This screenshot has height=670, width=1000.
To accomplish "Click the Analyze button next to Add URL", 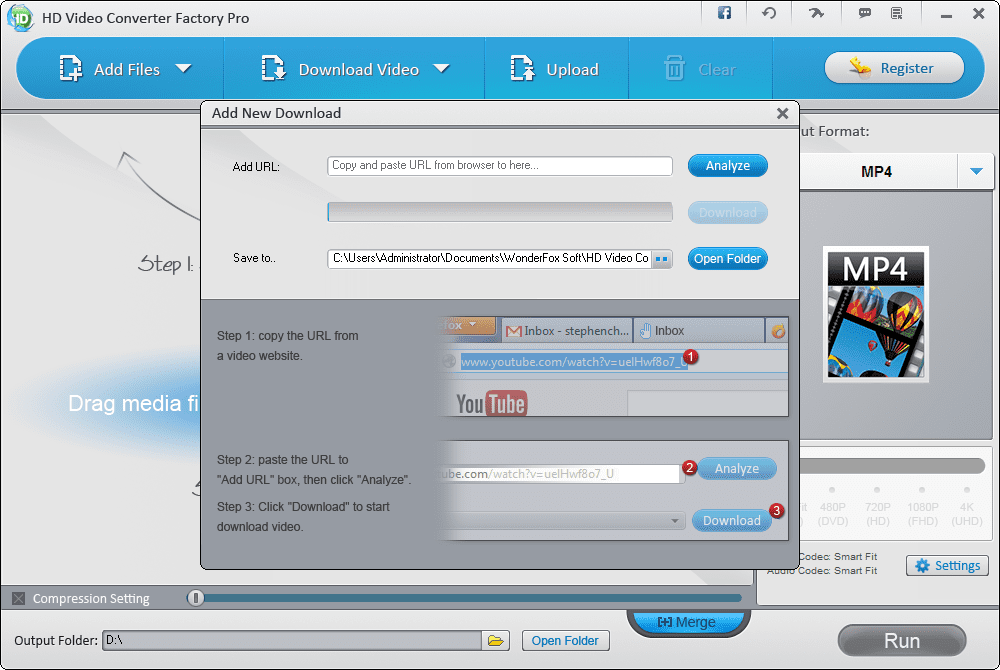I will coord(727,166).
